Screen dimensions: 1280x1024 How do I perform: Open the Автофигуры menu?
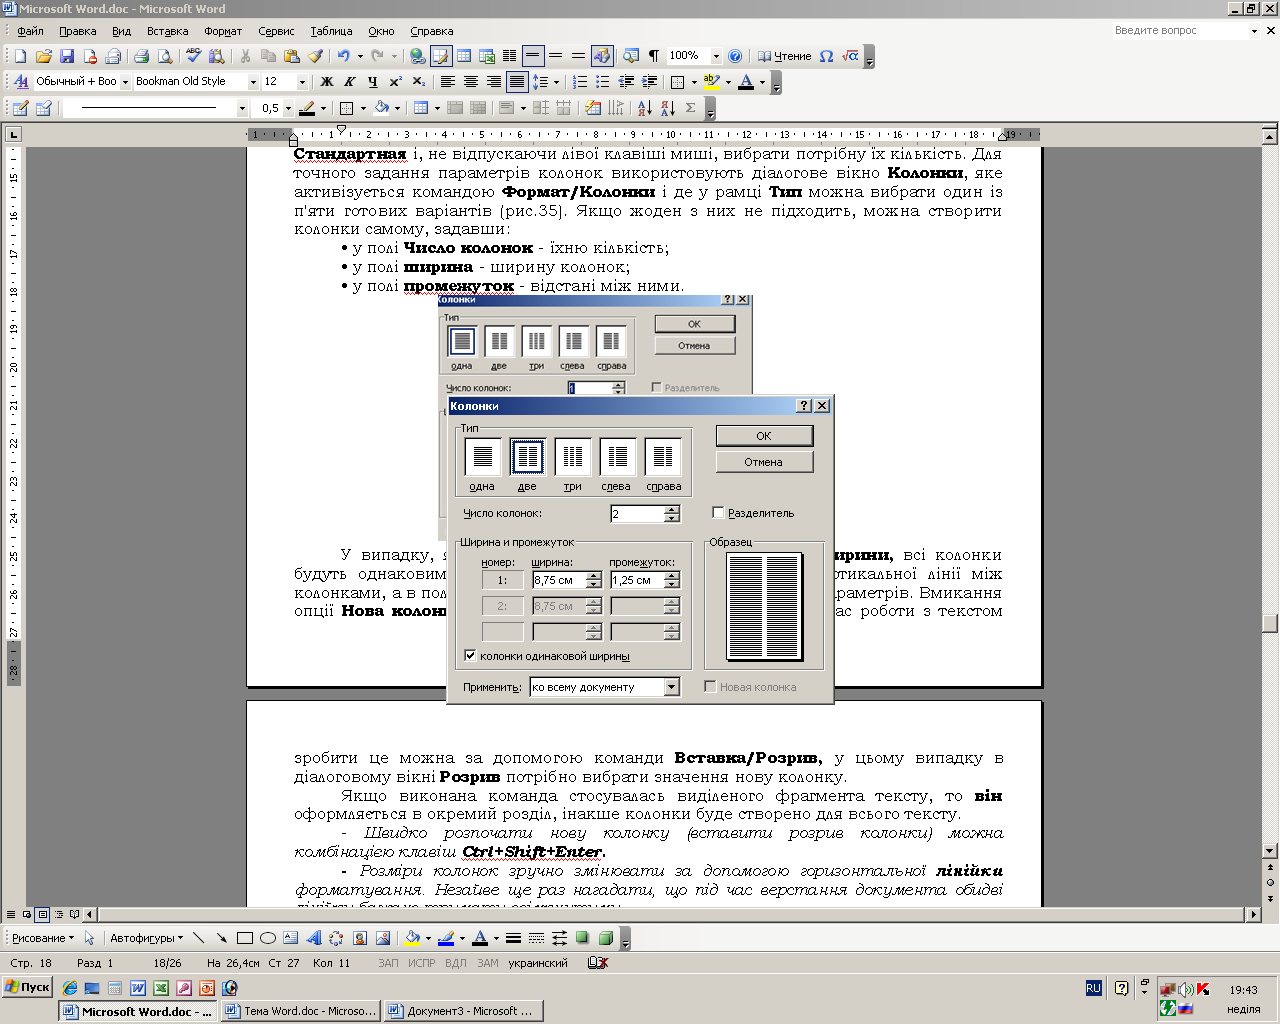tap(146, 938)
